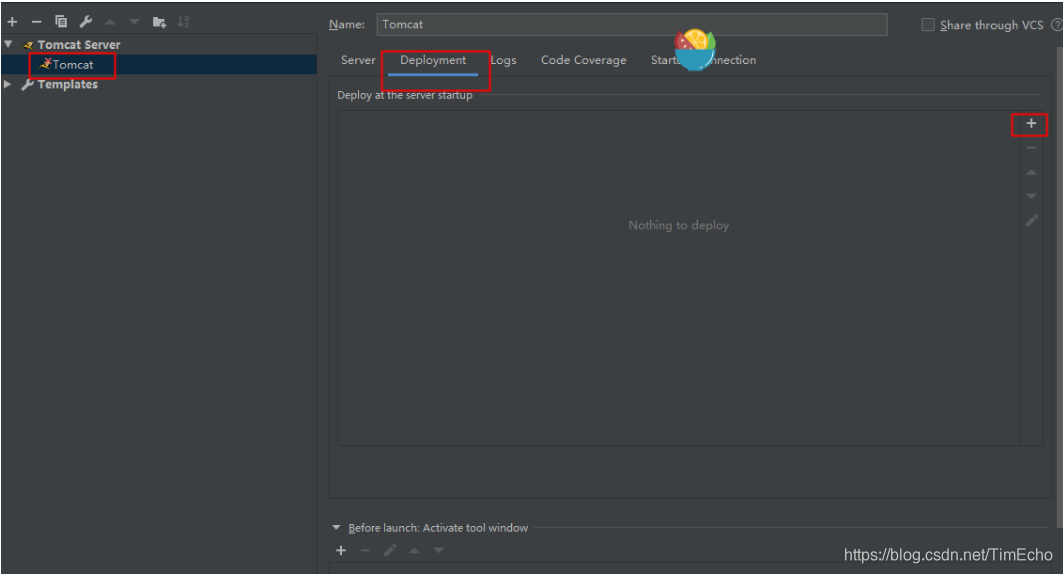Focus the Name input field
The image size is (1063, 574).
[632, 24]
